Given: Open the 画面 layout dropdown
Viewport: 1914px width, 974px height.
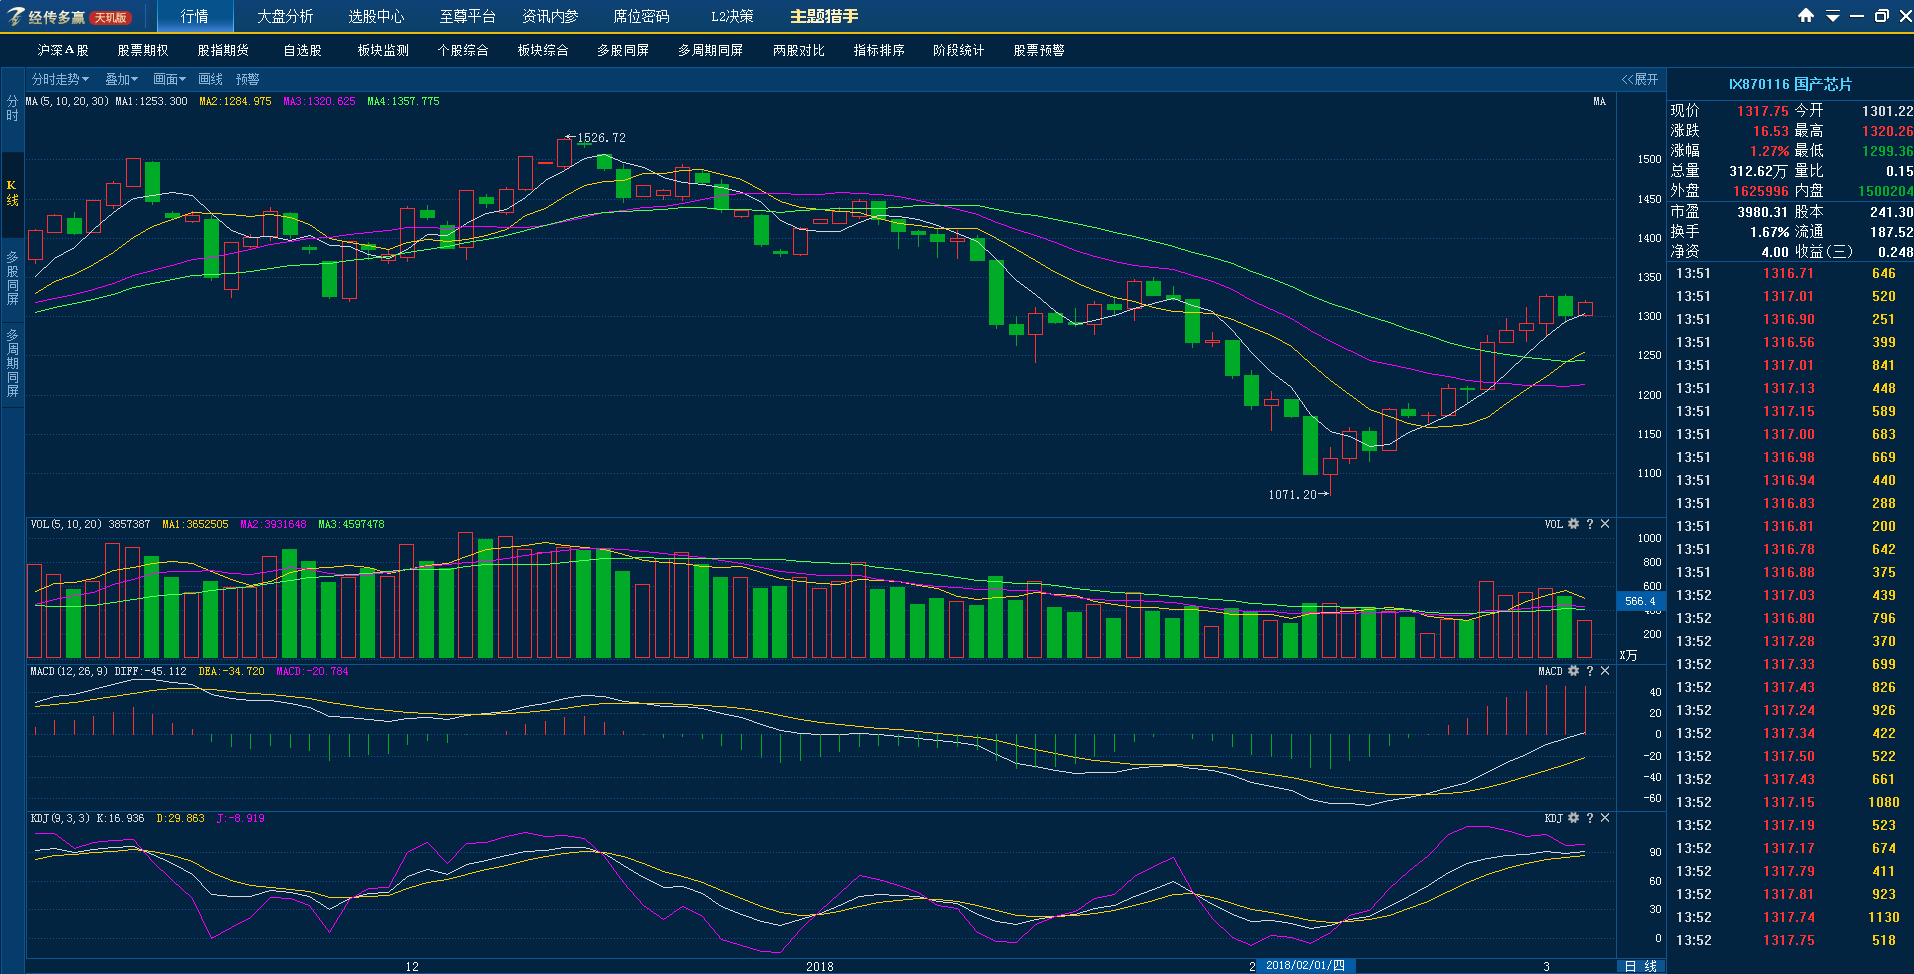Looking at the screenshot, I should [x=169, y=79].
